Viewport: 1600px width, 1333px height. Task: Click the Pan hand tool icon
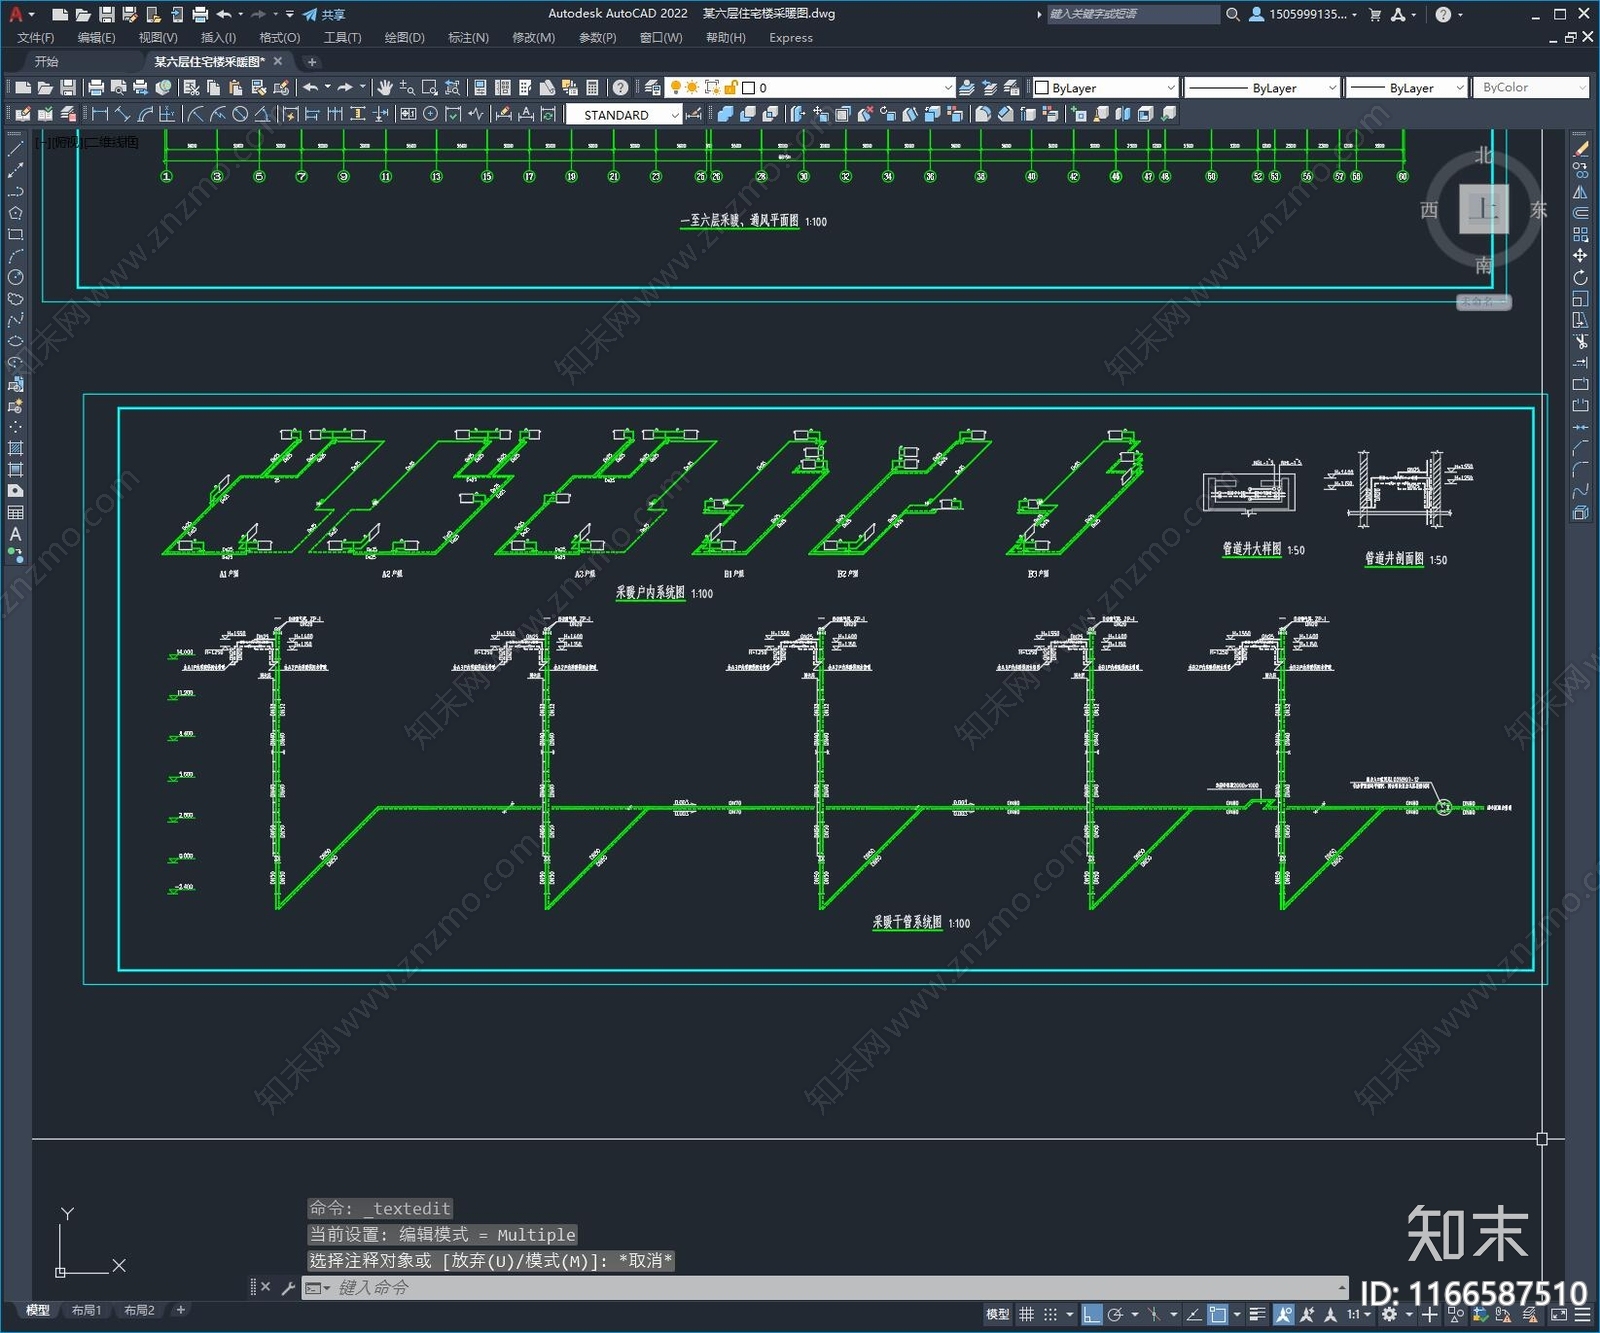385,88
